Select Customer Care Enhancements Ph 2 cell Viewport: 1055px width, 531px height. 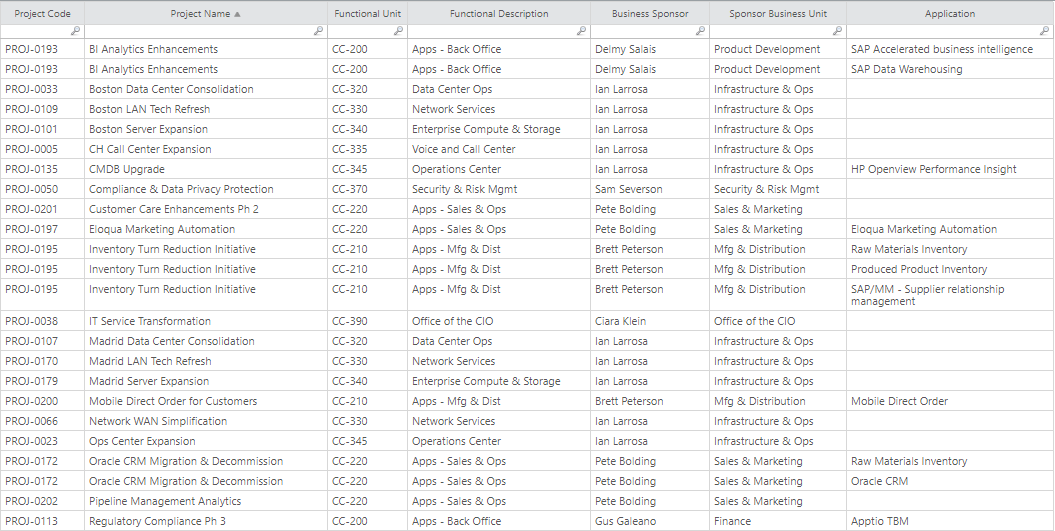point(206,209)
